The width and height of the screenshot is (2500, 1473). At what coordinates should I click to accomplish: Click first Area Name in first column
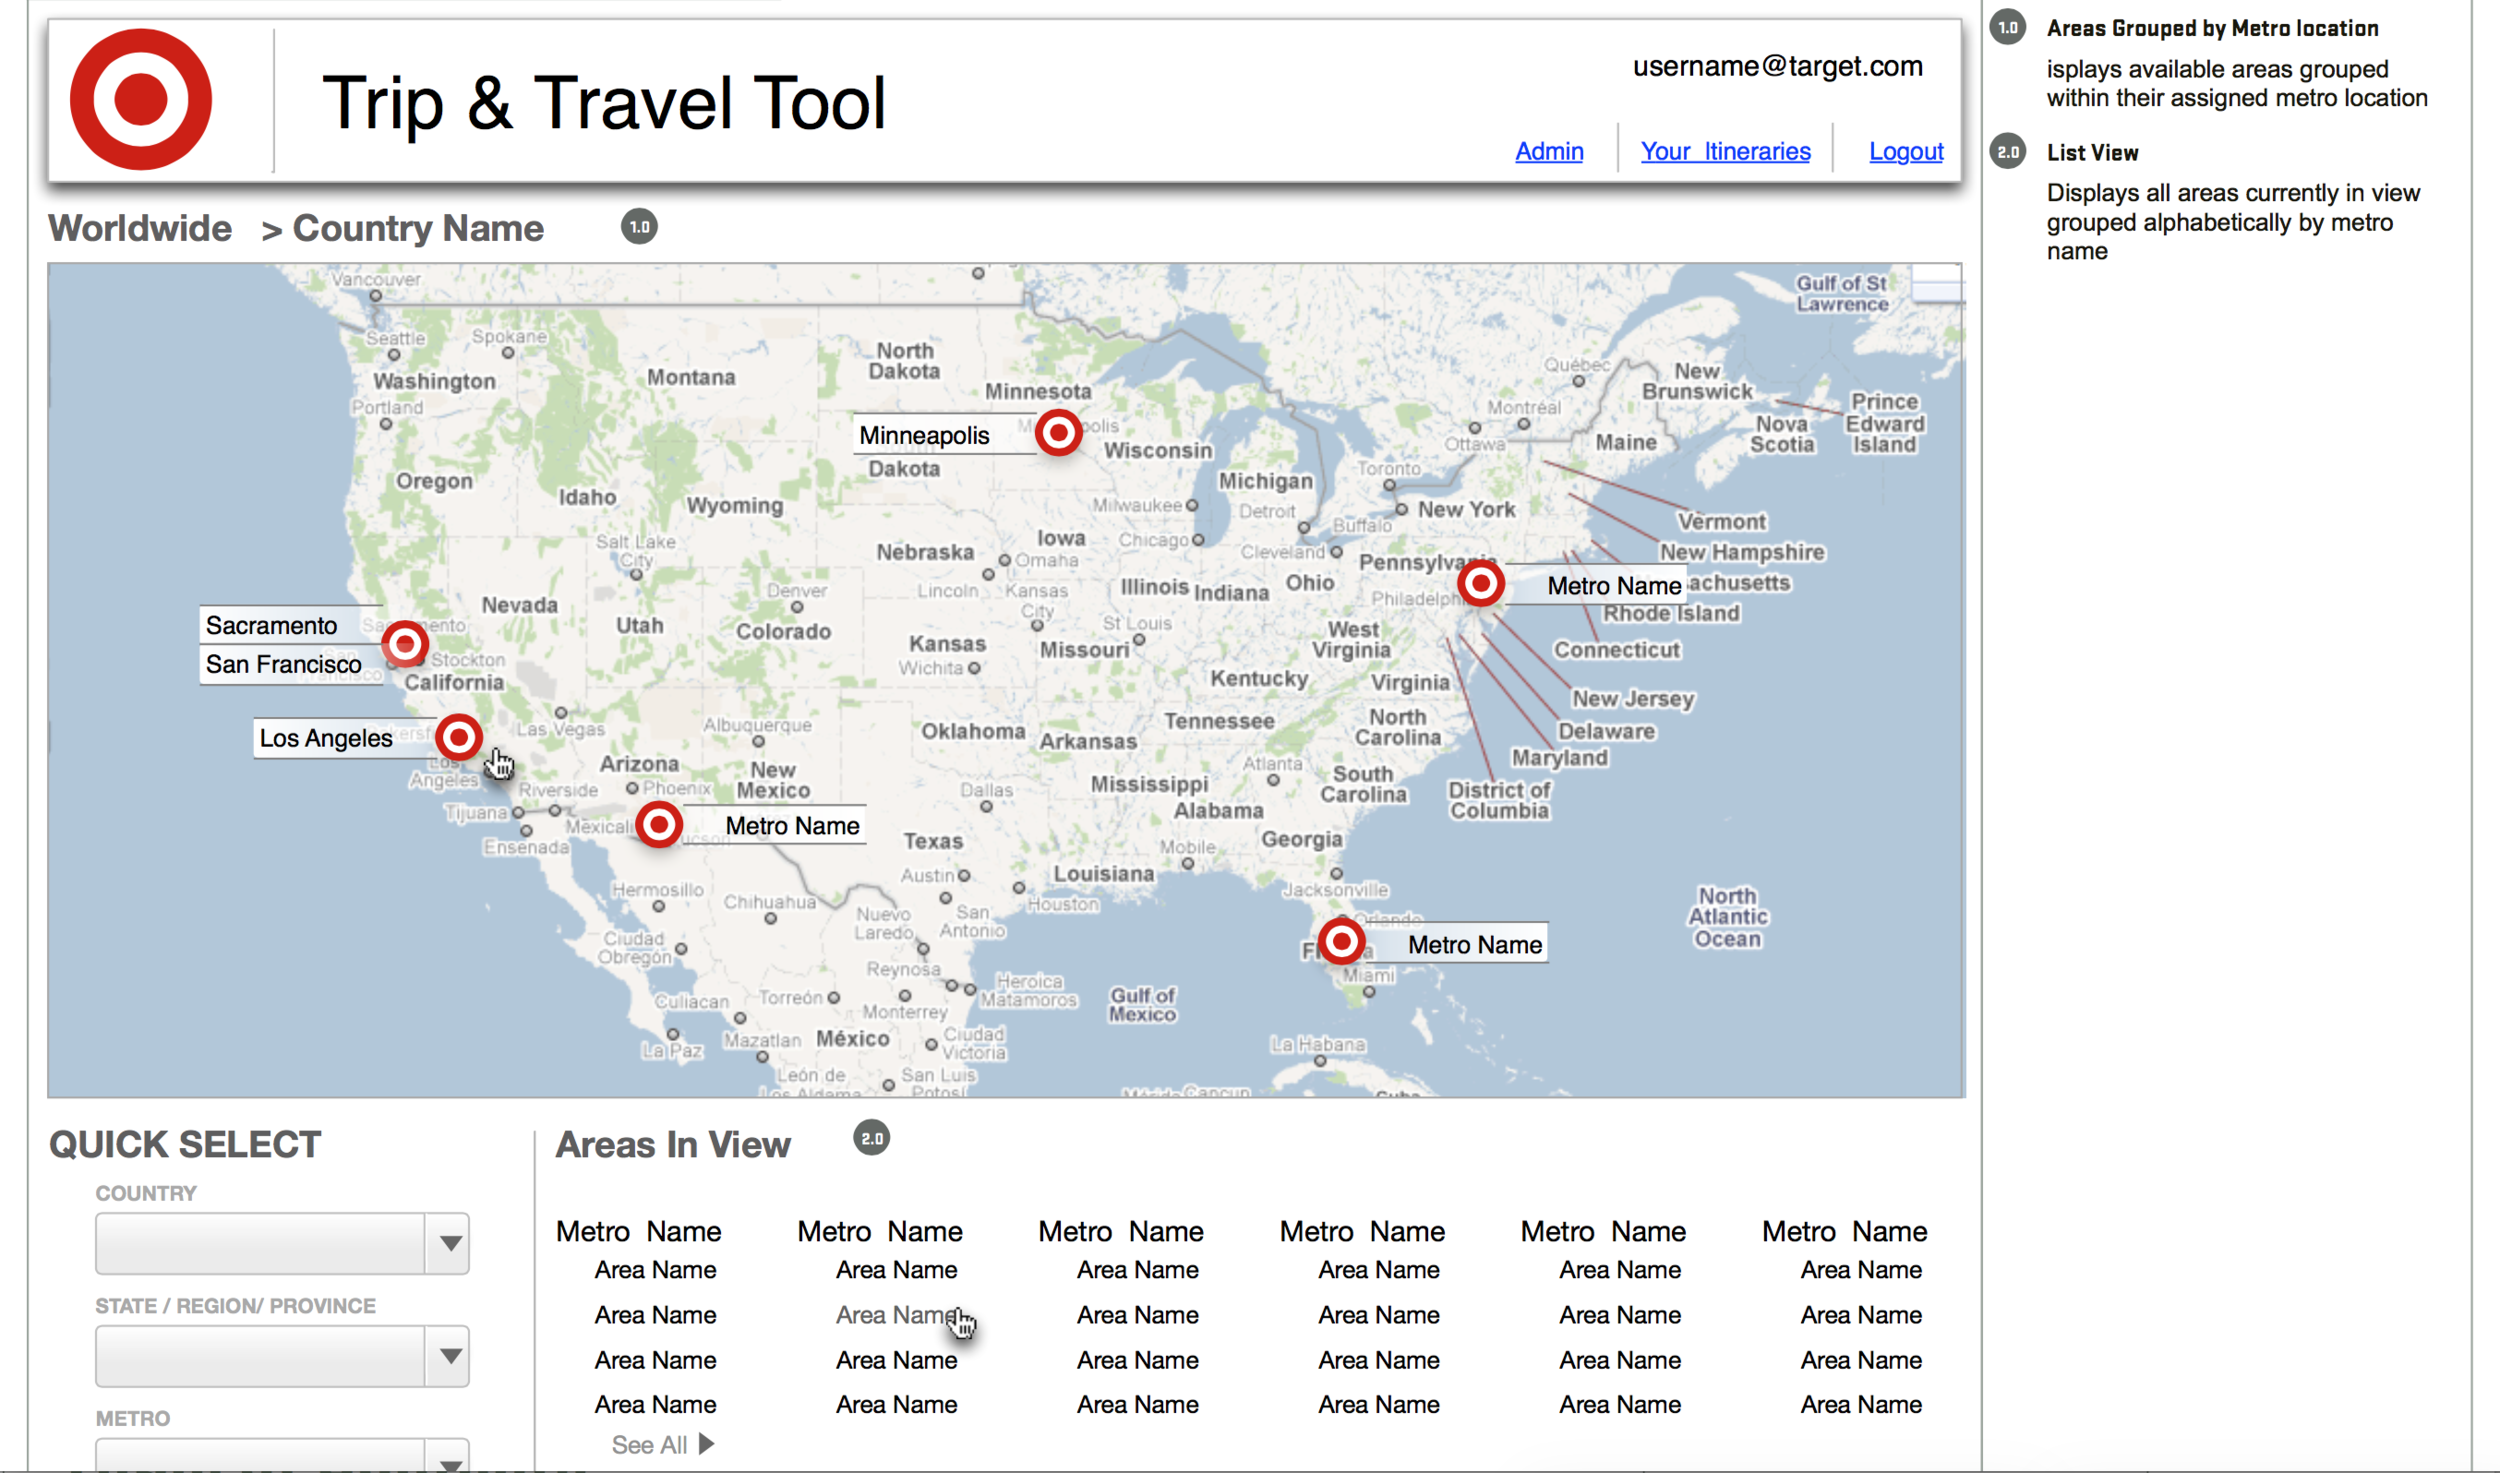coord(656,1270)
